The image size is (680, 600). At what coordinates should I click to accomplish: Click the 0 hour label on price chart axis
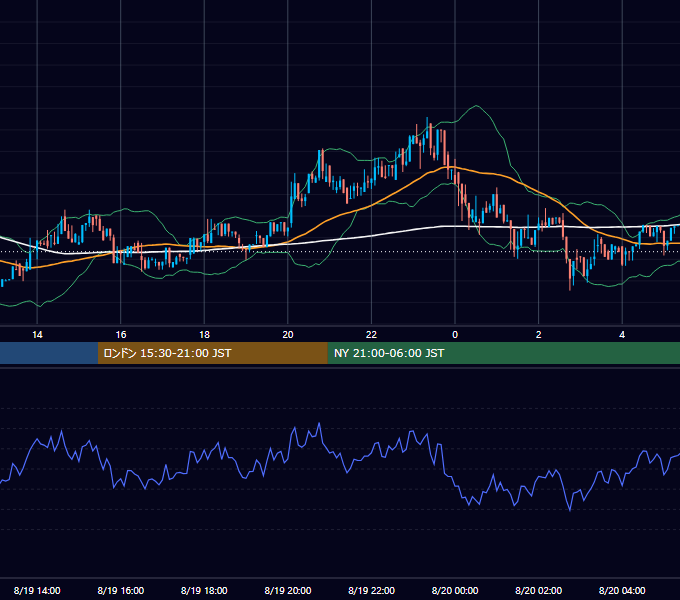point(455,335)
